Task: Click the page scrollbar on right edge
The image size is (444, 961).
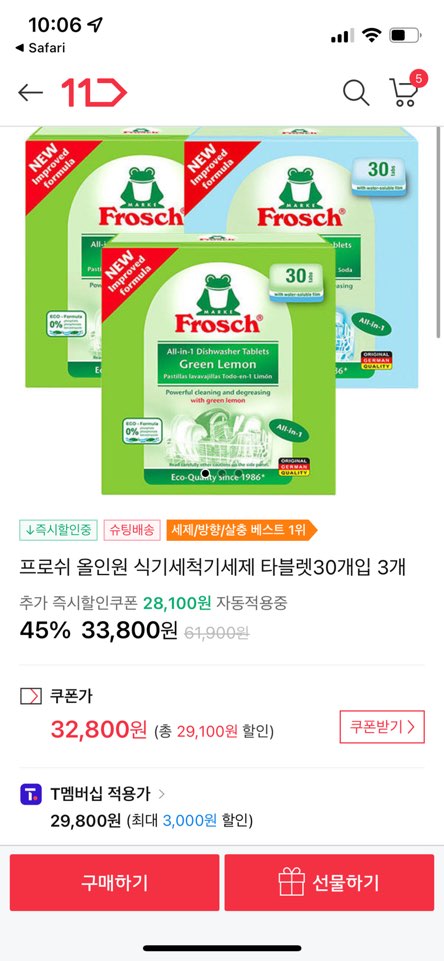Action: coord(438,233)
